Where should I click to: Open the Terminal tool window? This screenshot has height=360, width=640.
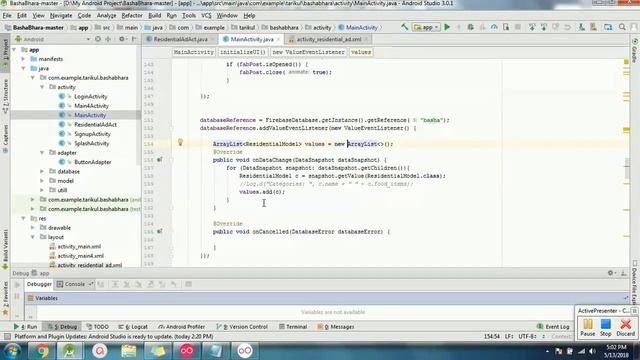(293, 327)
